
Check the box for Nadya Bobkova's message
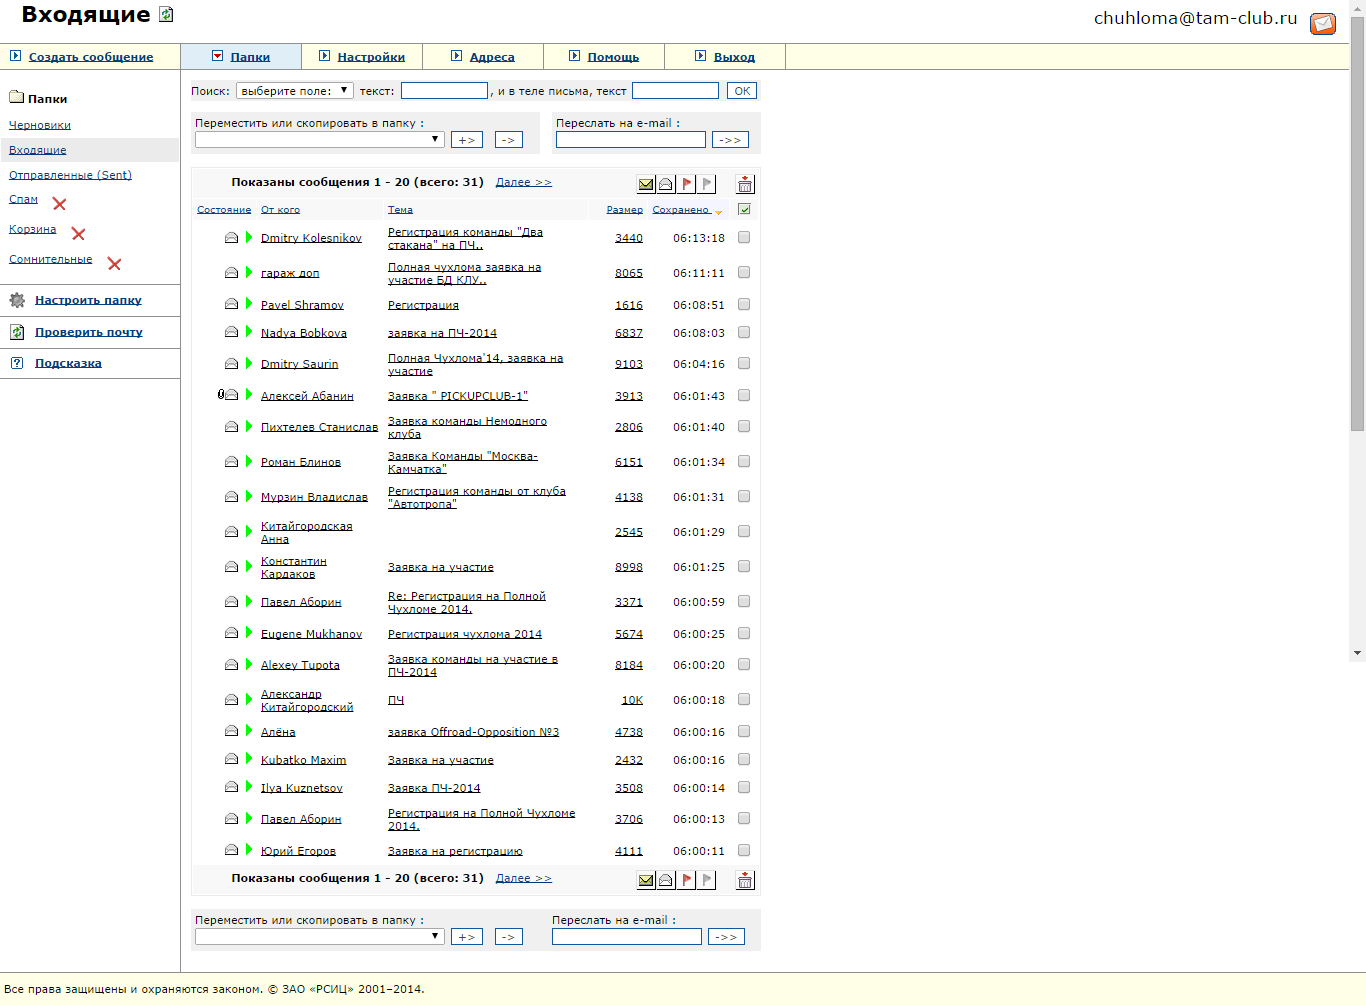tap(744, 333)
